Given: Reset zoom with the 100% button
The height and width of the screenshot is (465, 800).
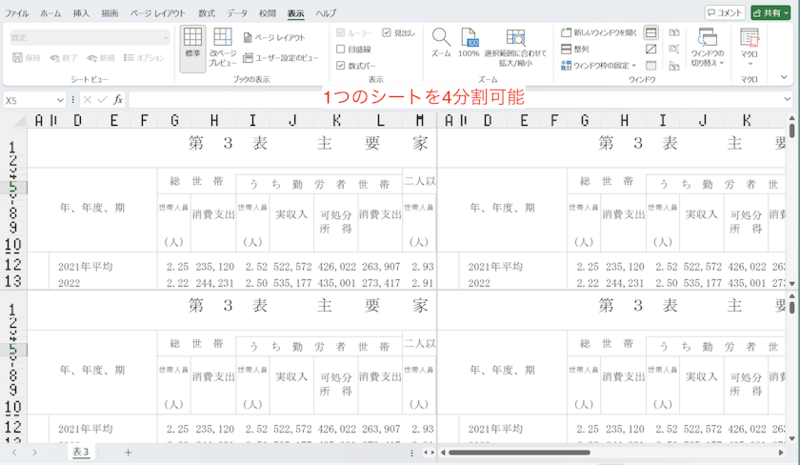Looking at the screenshot, I should coord(468,42).
